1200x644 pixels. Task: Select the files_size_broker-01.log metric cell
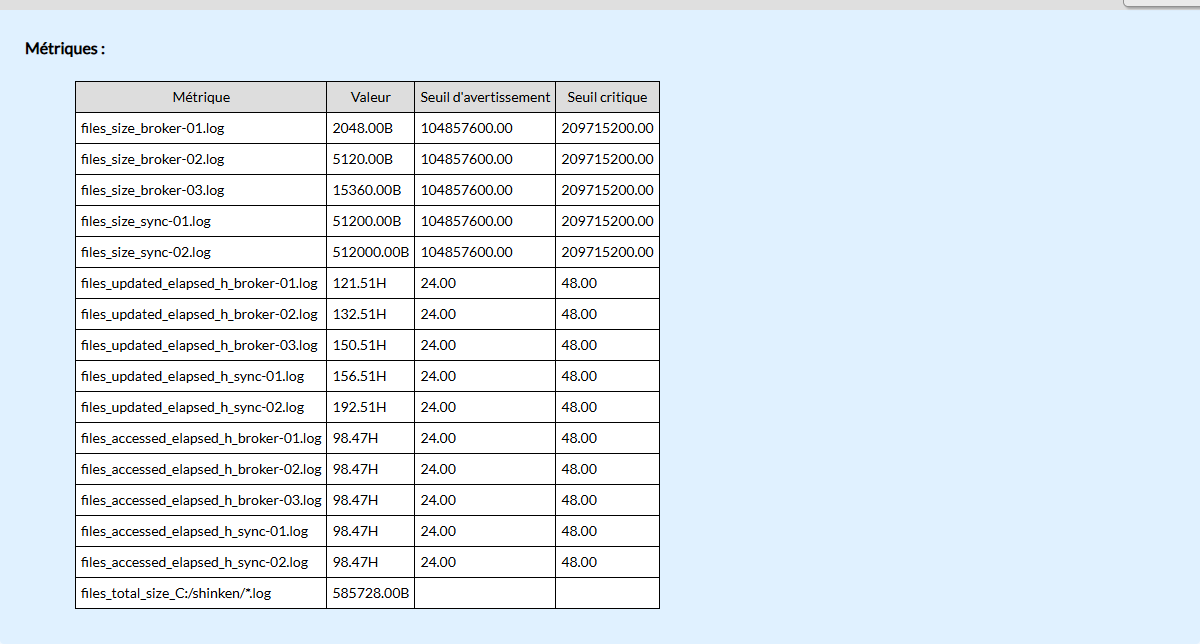tap(201, 128)
